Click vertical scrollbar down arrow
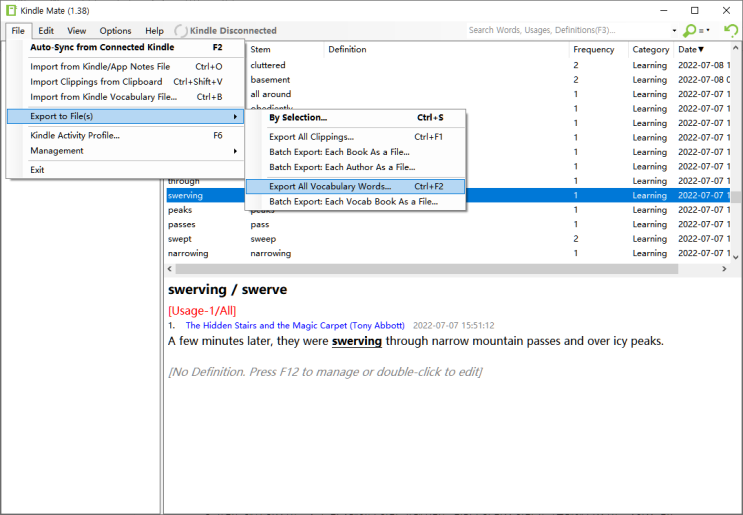This screenshot has width=743, height=515. pyautogui.click(x=735, y=257)
